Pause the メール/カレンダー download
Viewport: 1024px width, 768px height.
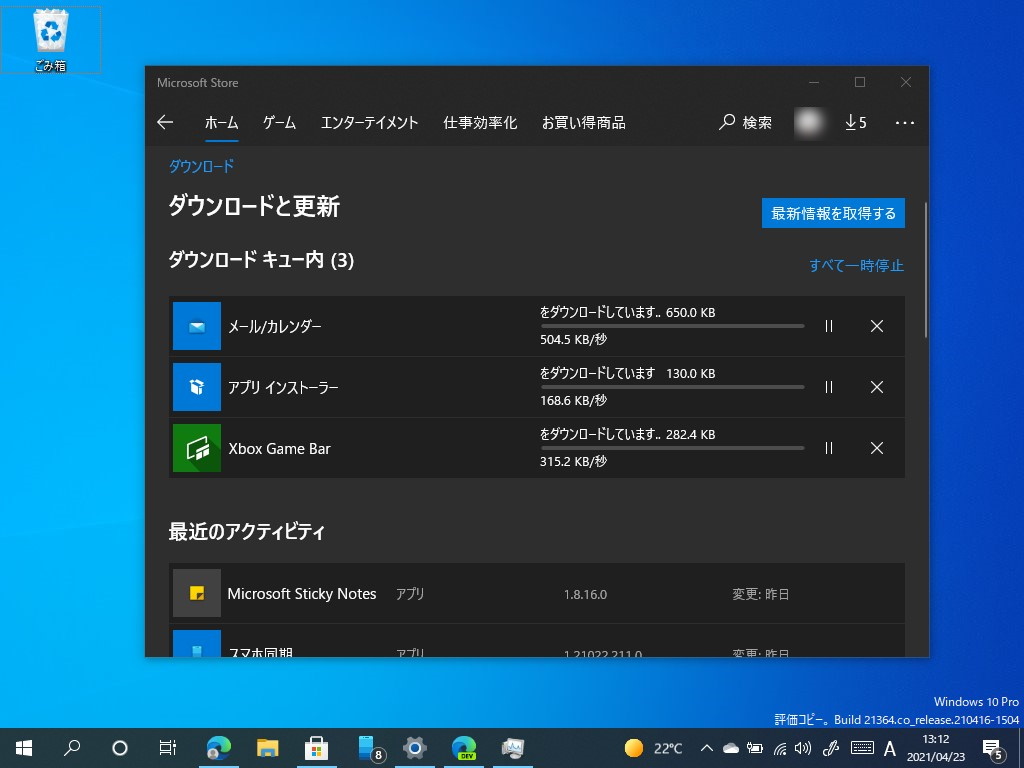coord(828,325)
